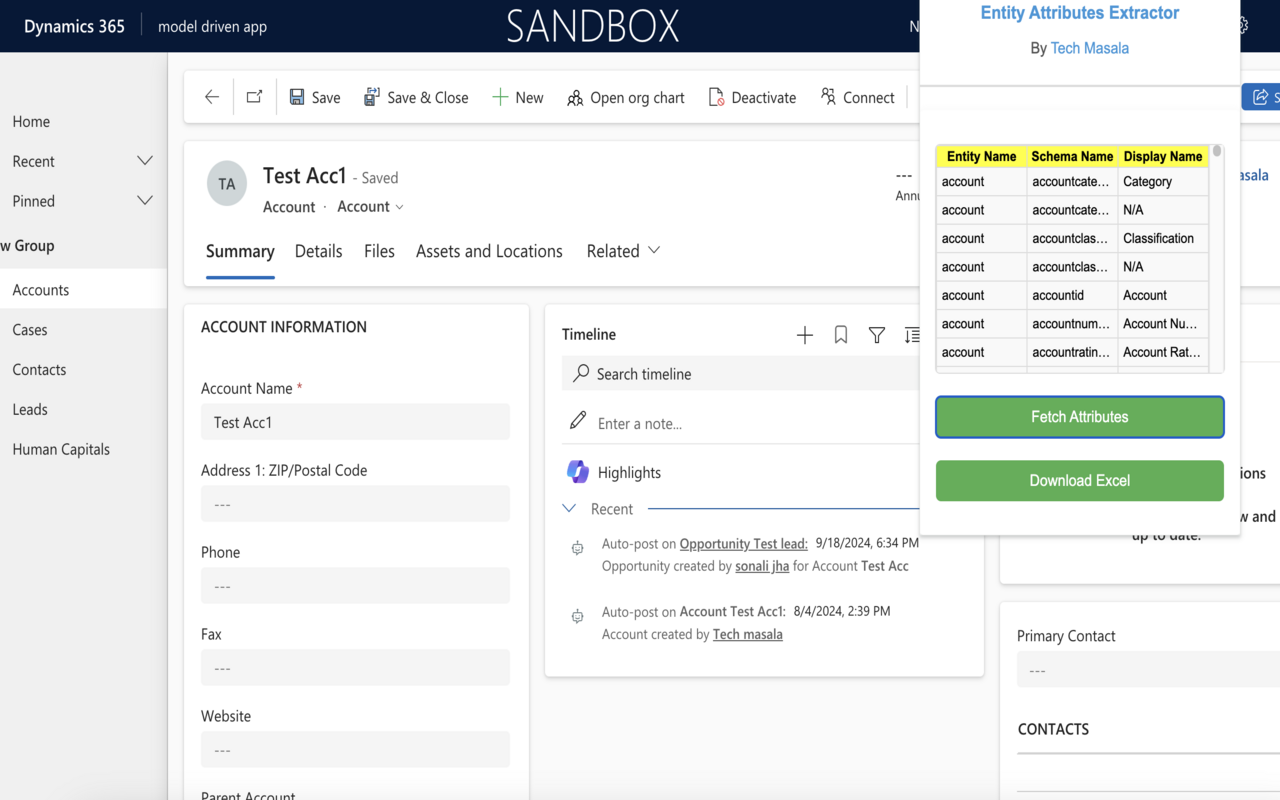The width and height of the screenshot is (1280, 800).
Task: Switch to the Summary tab
Action: (x=240, y=251)
